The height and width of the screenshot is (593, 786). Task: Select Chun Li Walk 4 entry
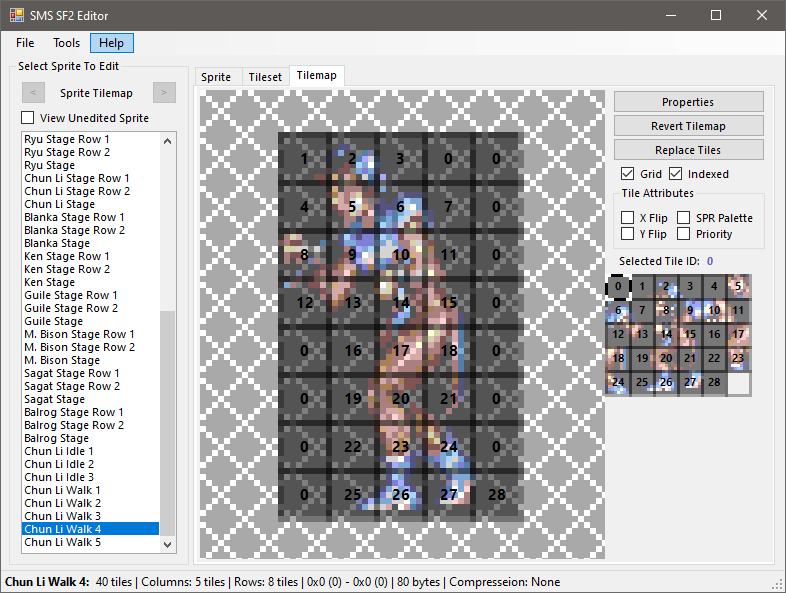[90, 529]
